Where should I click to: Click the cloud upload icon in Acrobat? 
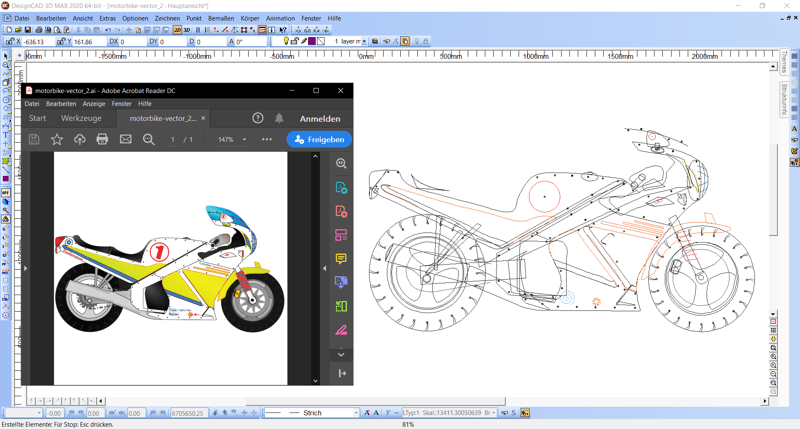pyautogui.click(x=80, y=140)
